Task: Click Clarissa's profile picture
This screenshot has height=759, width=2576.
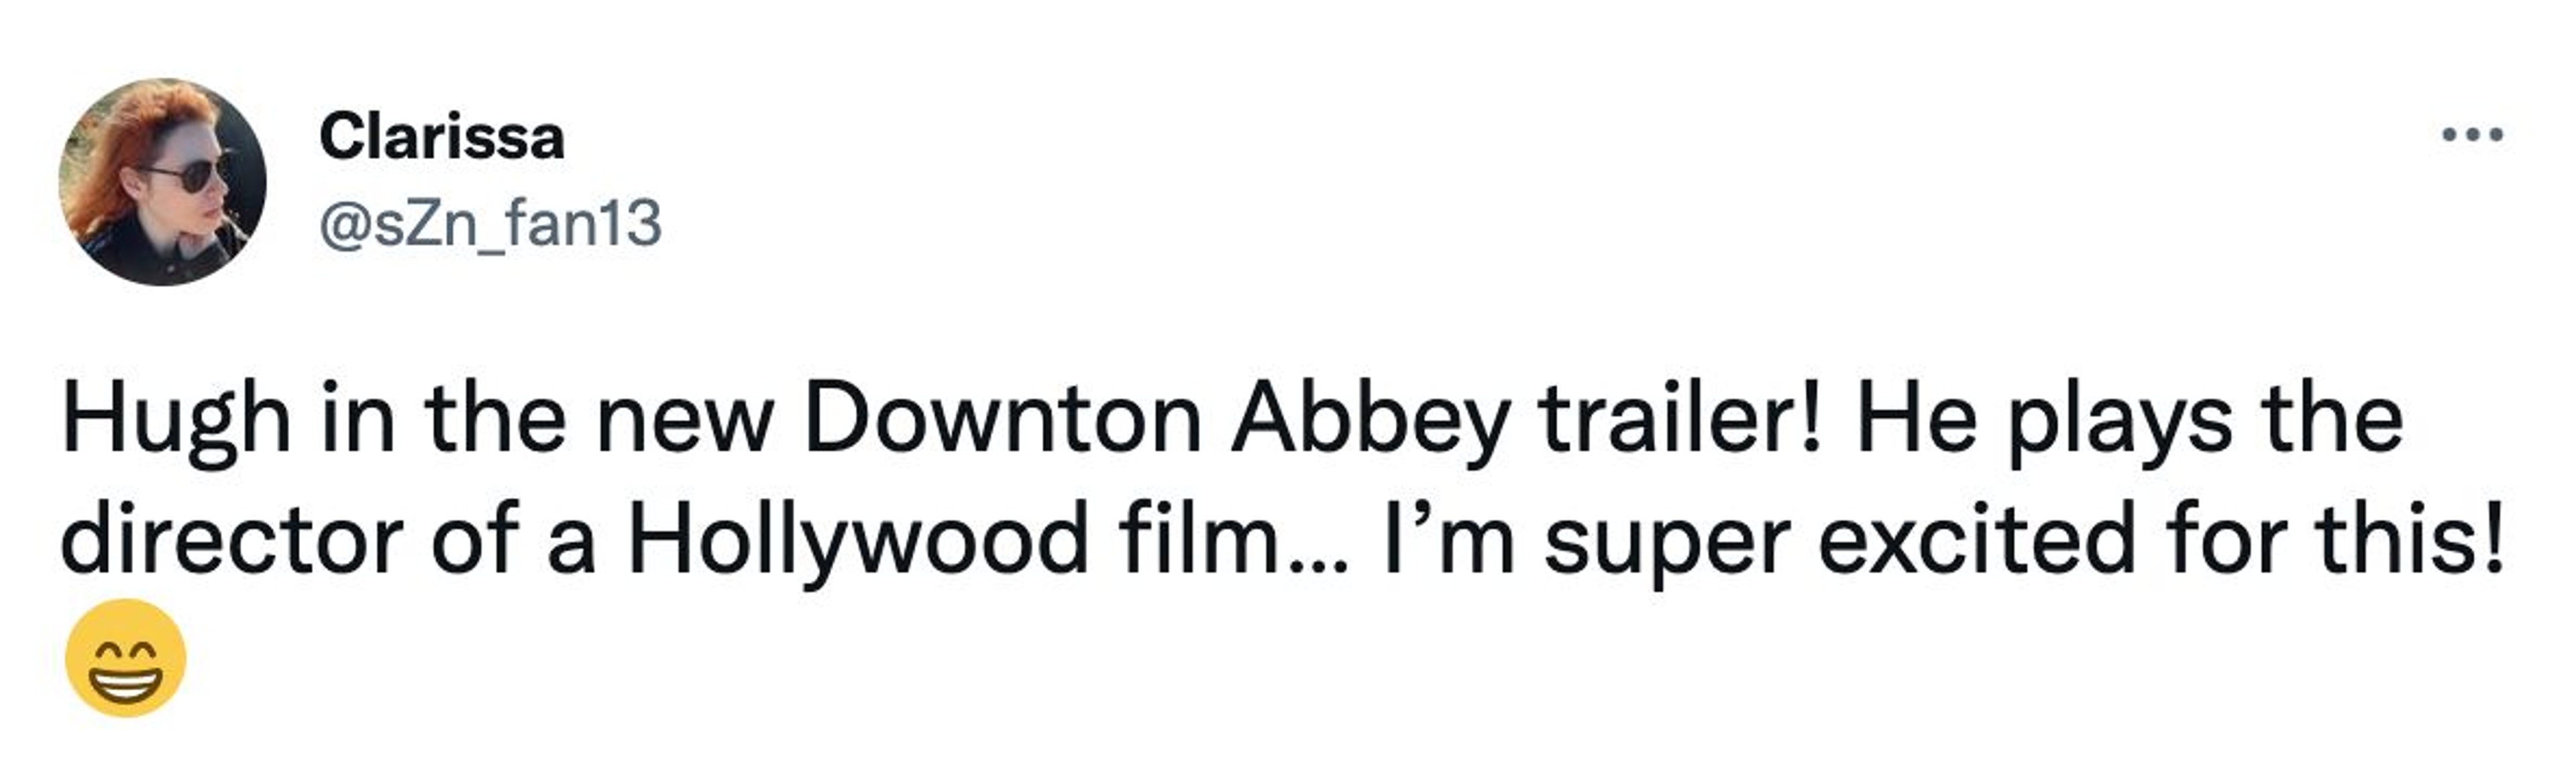Action: pos(163,182)
